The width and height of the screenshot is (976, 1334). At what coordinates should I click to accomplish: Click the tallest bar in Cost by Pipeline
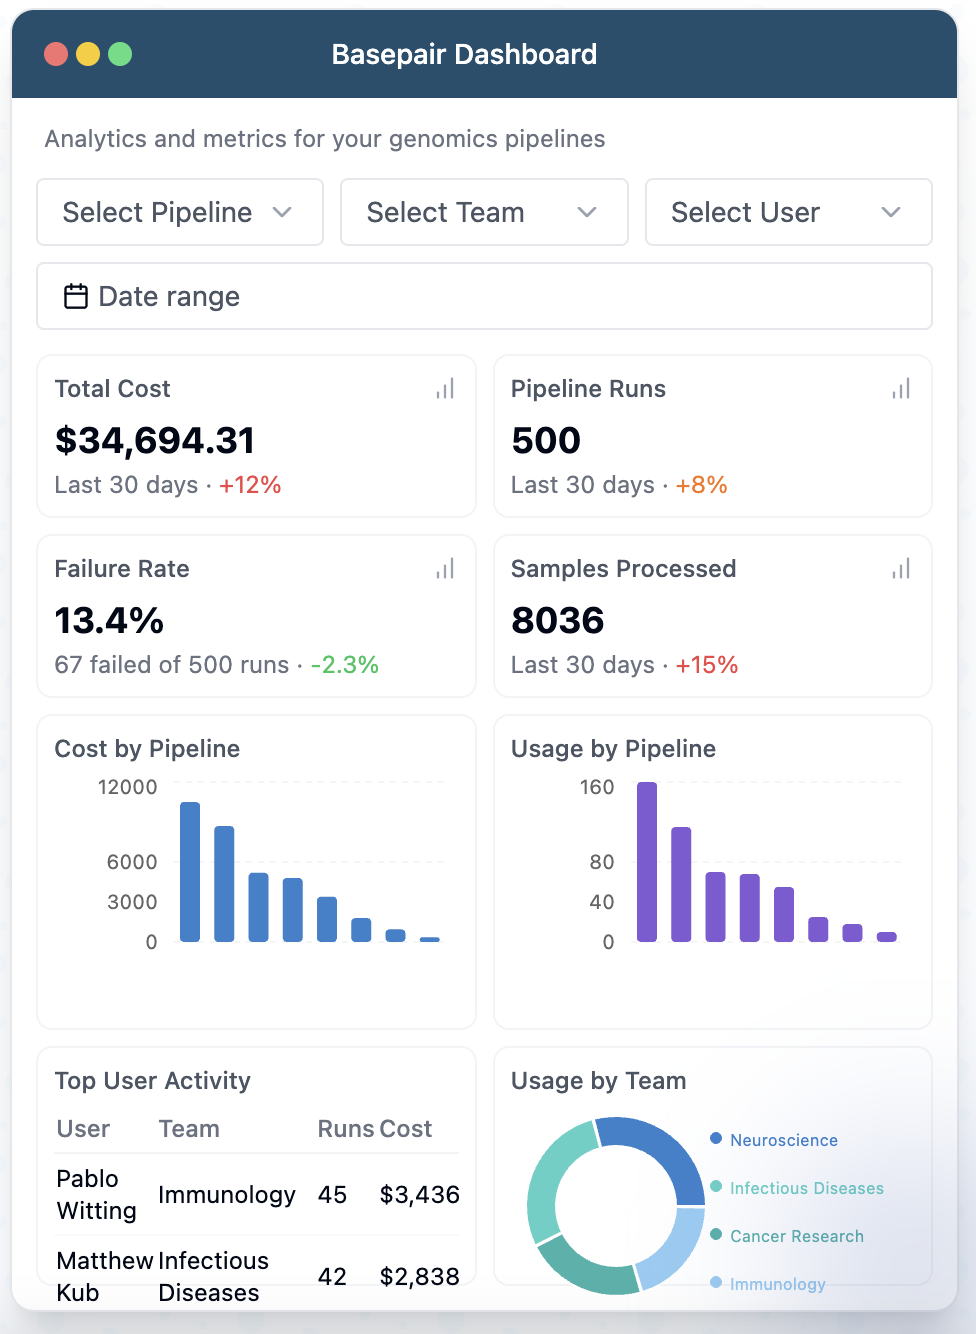point(190,868)
